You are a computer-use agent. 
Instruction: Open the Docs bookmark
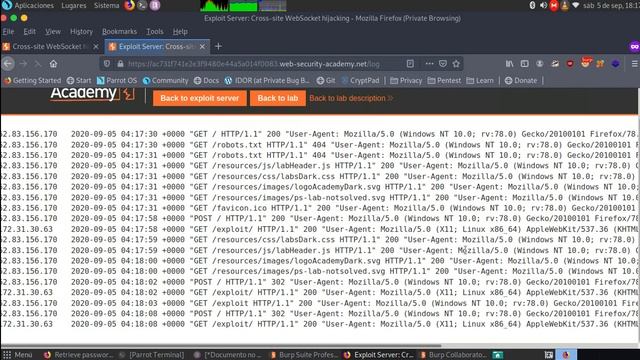pyautogui.click(x=206, y=80)
